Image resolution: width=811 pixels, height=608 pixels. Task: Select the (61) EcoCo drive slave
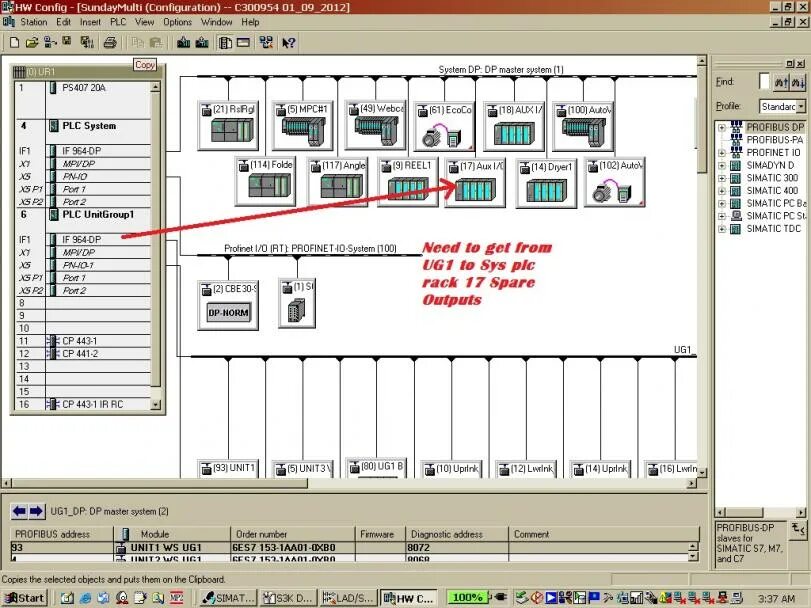[444, 126]
